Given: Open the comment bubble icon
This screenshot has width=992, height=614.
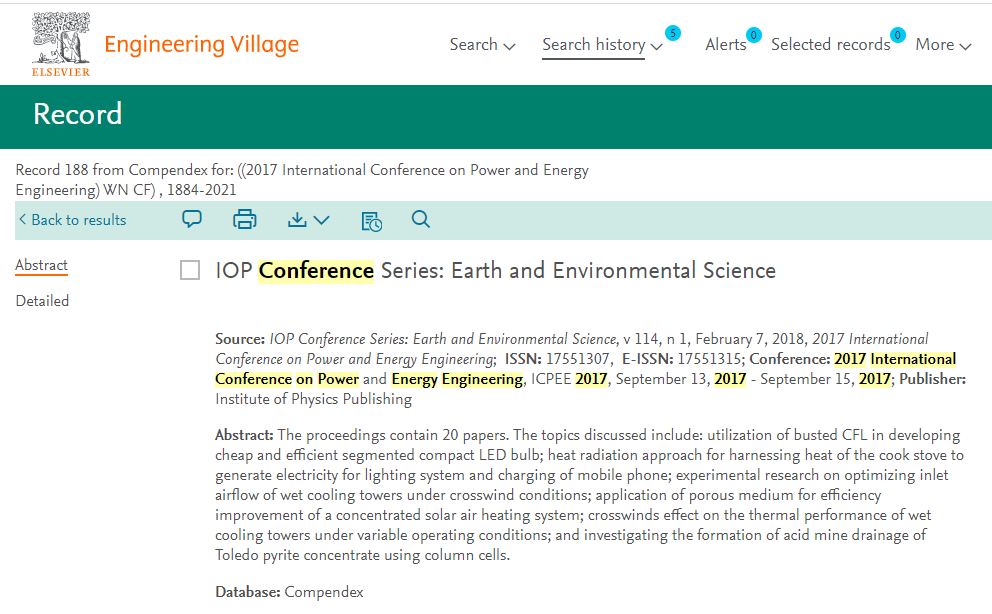Looking at the screenshot, I should [x=192, y=219].
